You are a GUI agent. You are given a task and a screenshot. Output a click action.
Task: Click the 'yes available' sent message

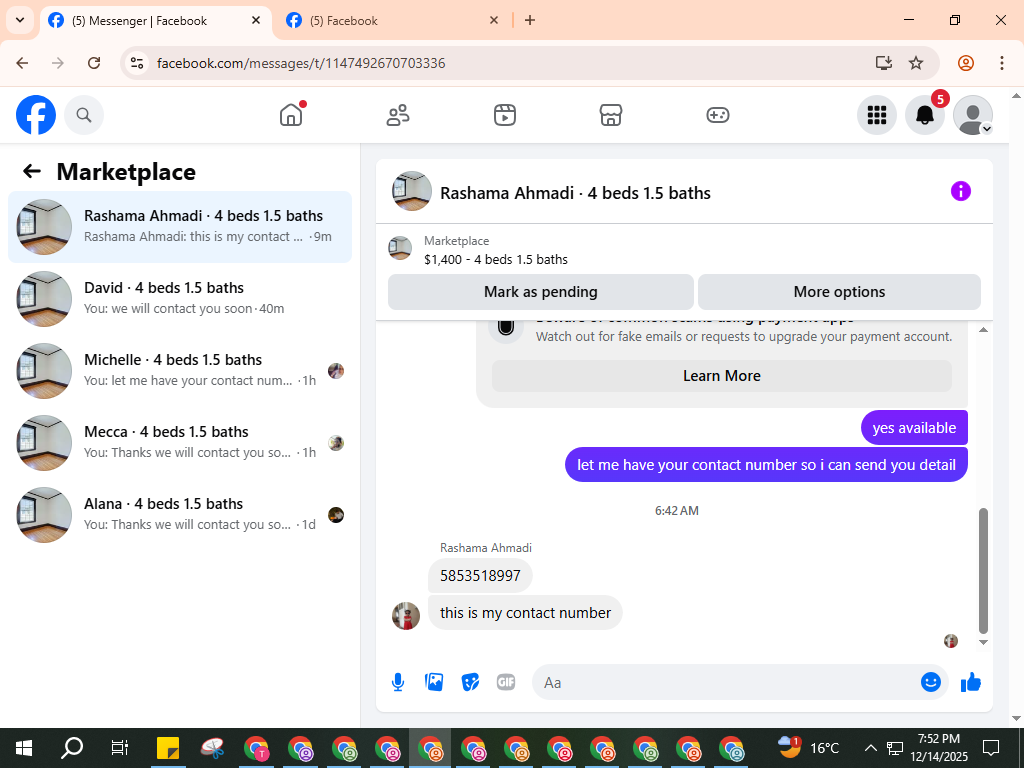pyautogui.click(x=914, y=428)
